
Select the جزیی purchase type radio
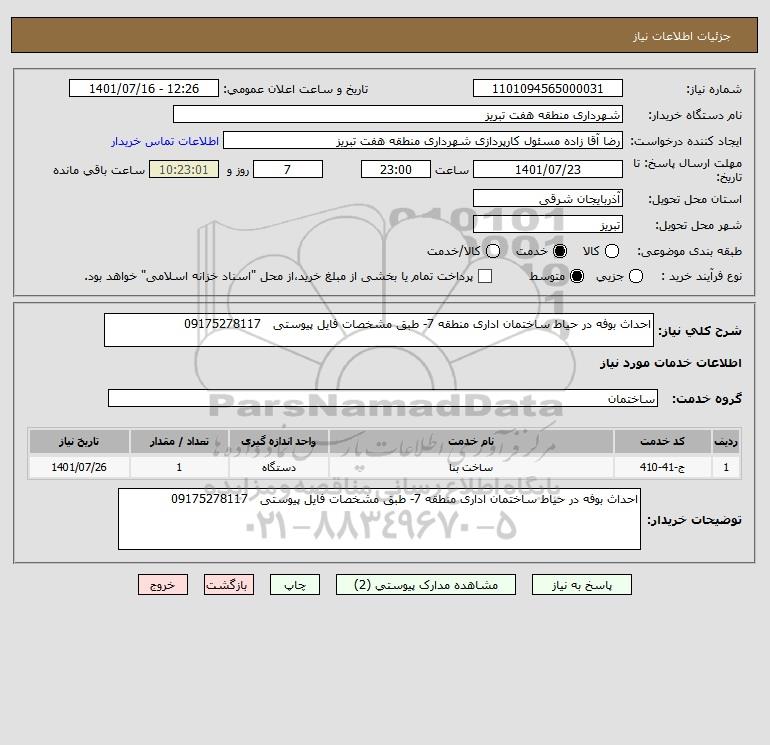635,276
